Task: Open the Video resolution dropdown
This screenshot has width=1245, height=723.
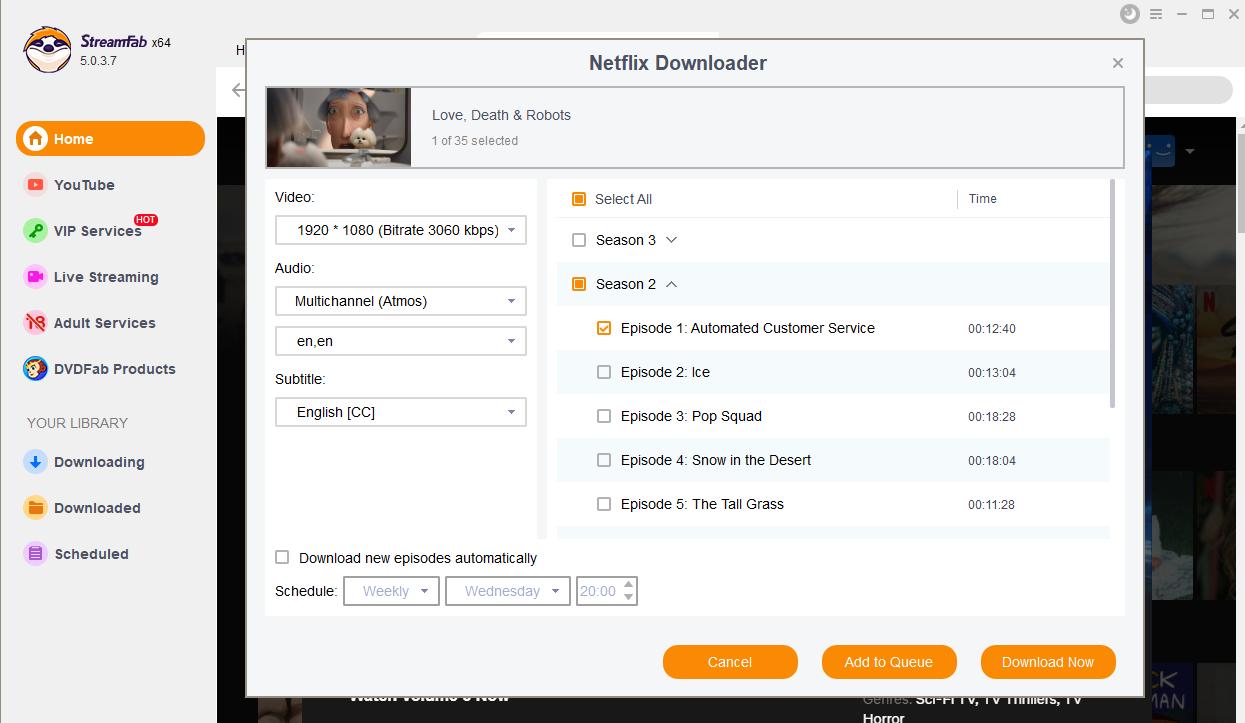Action: 401,230
